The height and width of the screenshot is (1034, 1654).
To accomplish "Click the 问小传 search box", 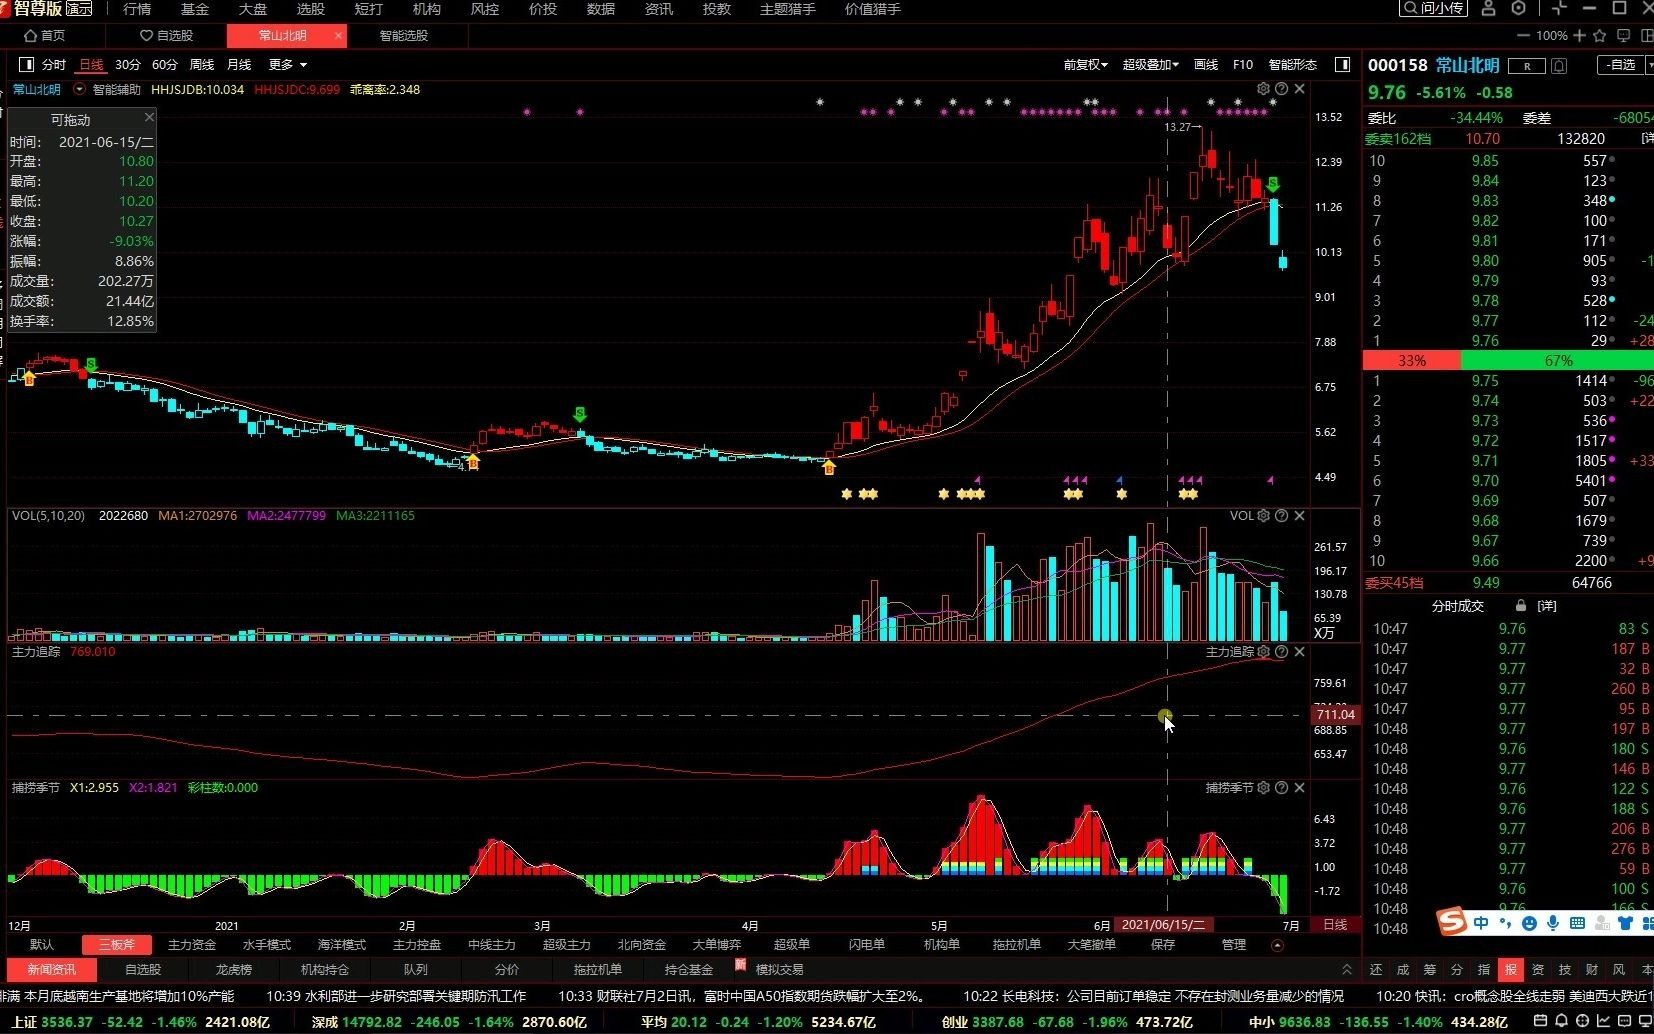I will coord(1432,8).
